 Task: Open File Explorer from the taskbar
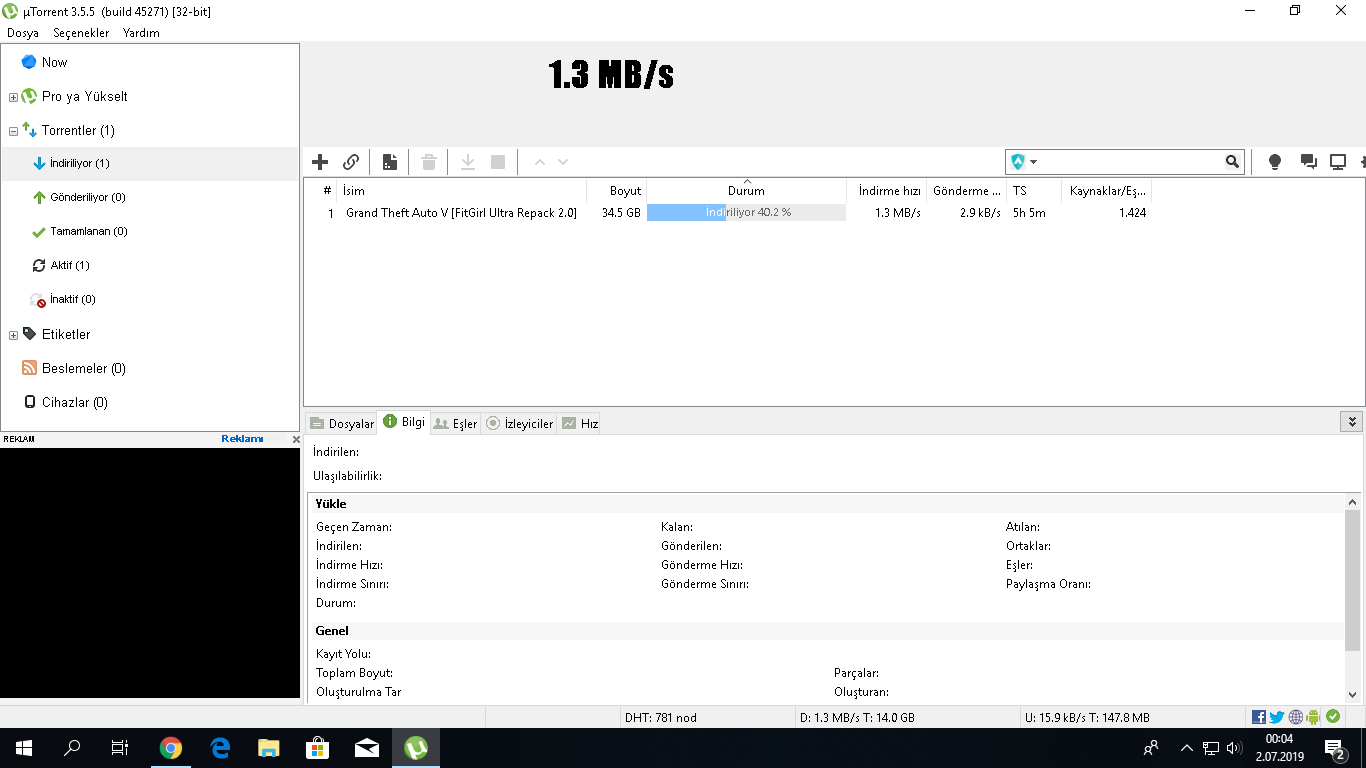coord(269,748)
